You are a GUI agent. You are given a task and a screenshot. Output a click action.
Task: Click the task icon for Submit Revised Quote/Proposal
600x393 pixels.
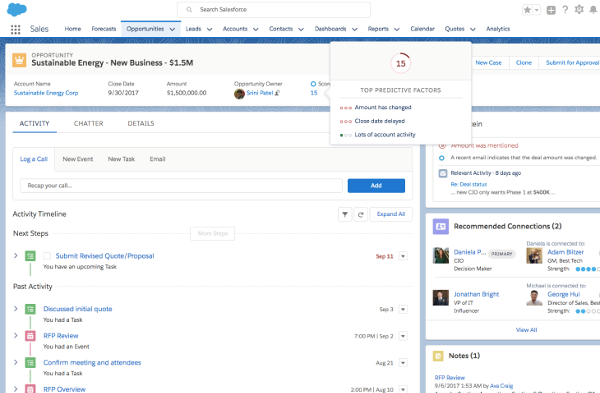[x=30, y=256]
